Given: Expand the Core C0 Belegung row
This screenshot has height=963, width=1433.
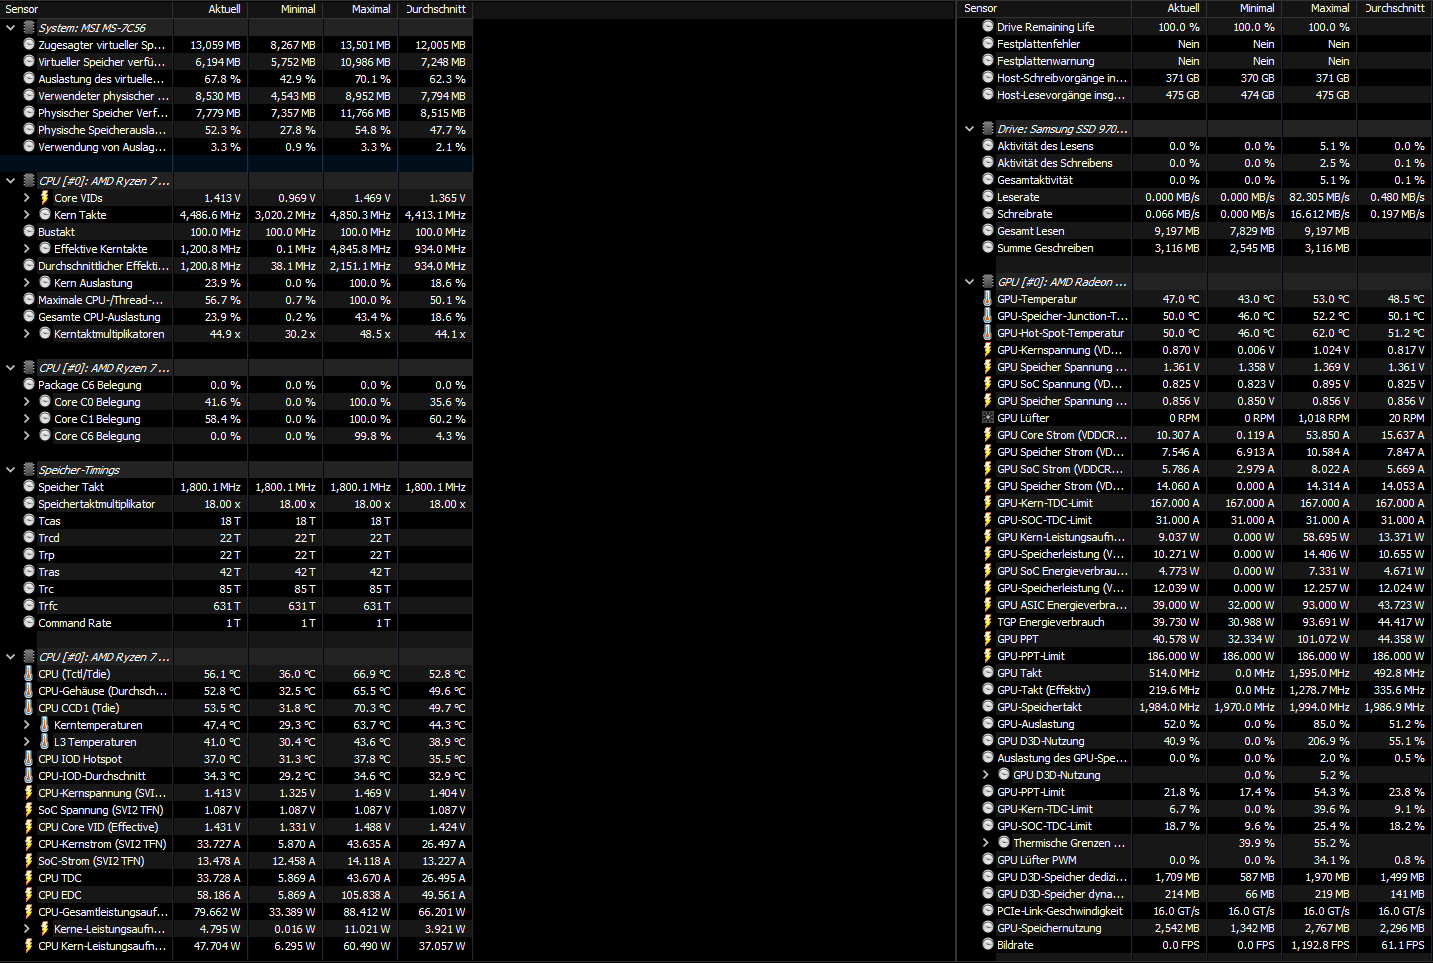Looking at the screenshot, I should point(27,402).
